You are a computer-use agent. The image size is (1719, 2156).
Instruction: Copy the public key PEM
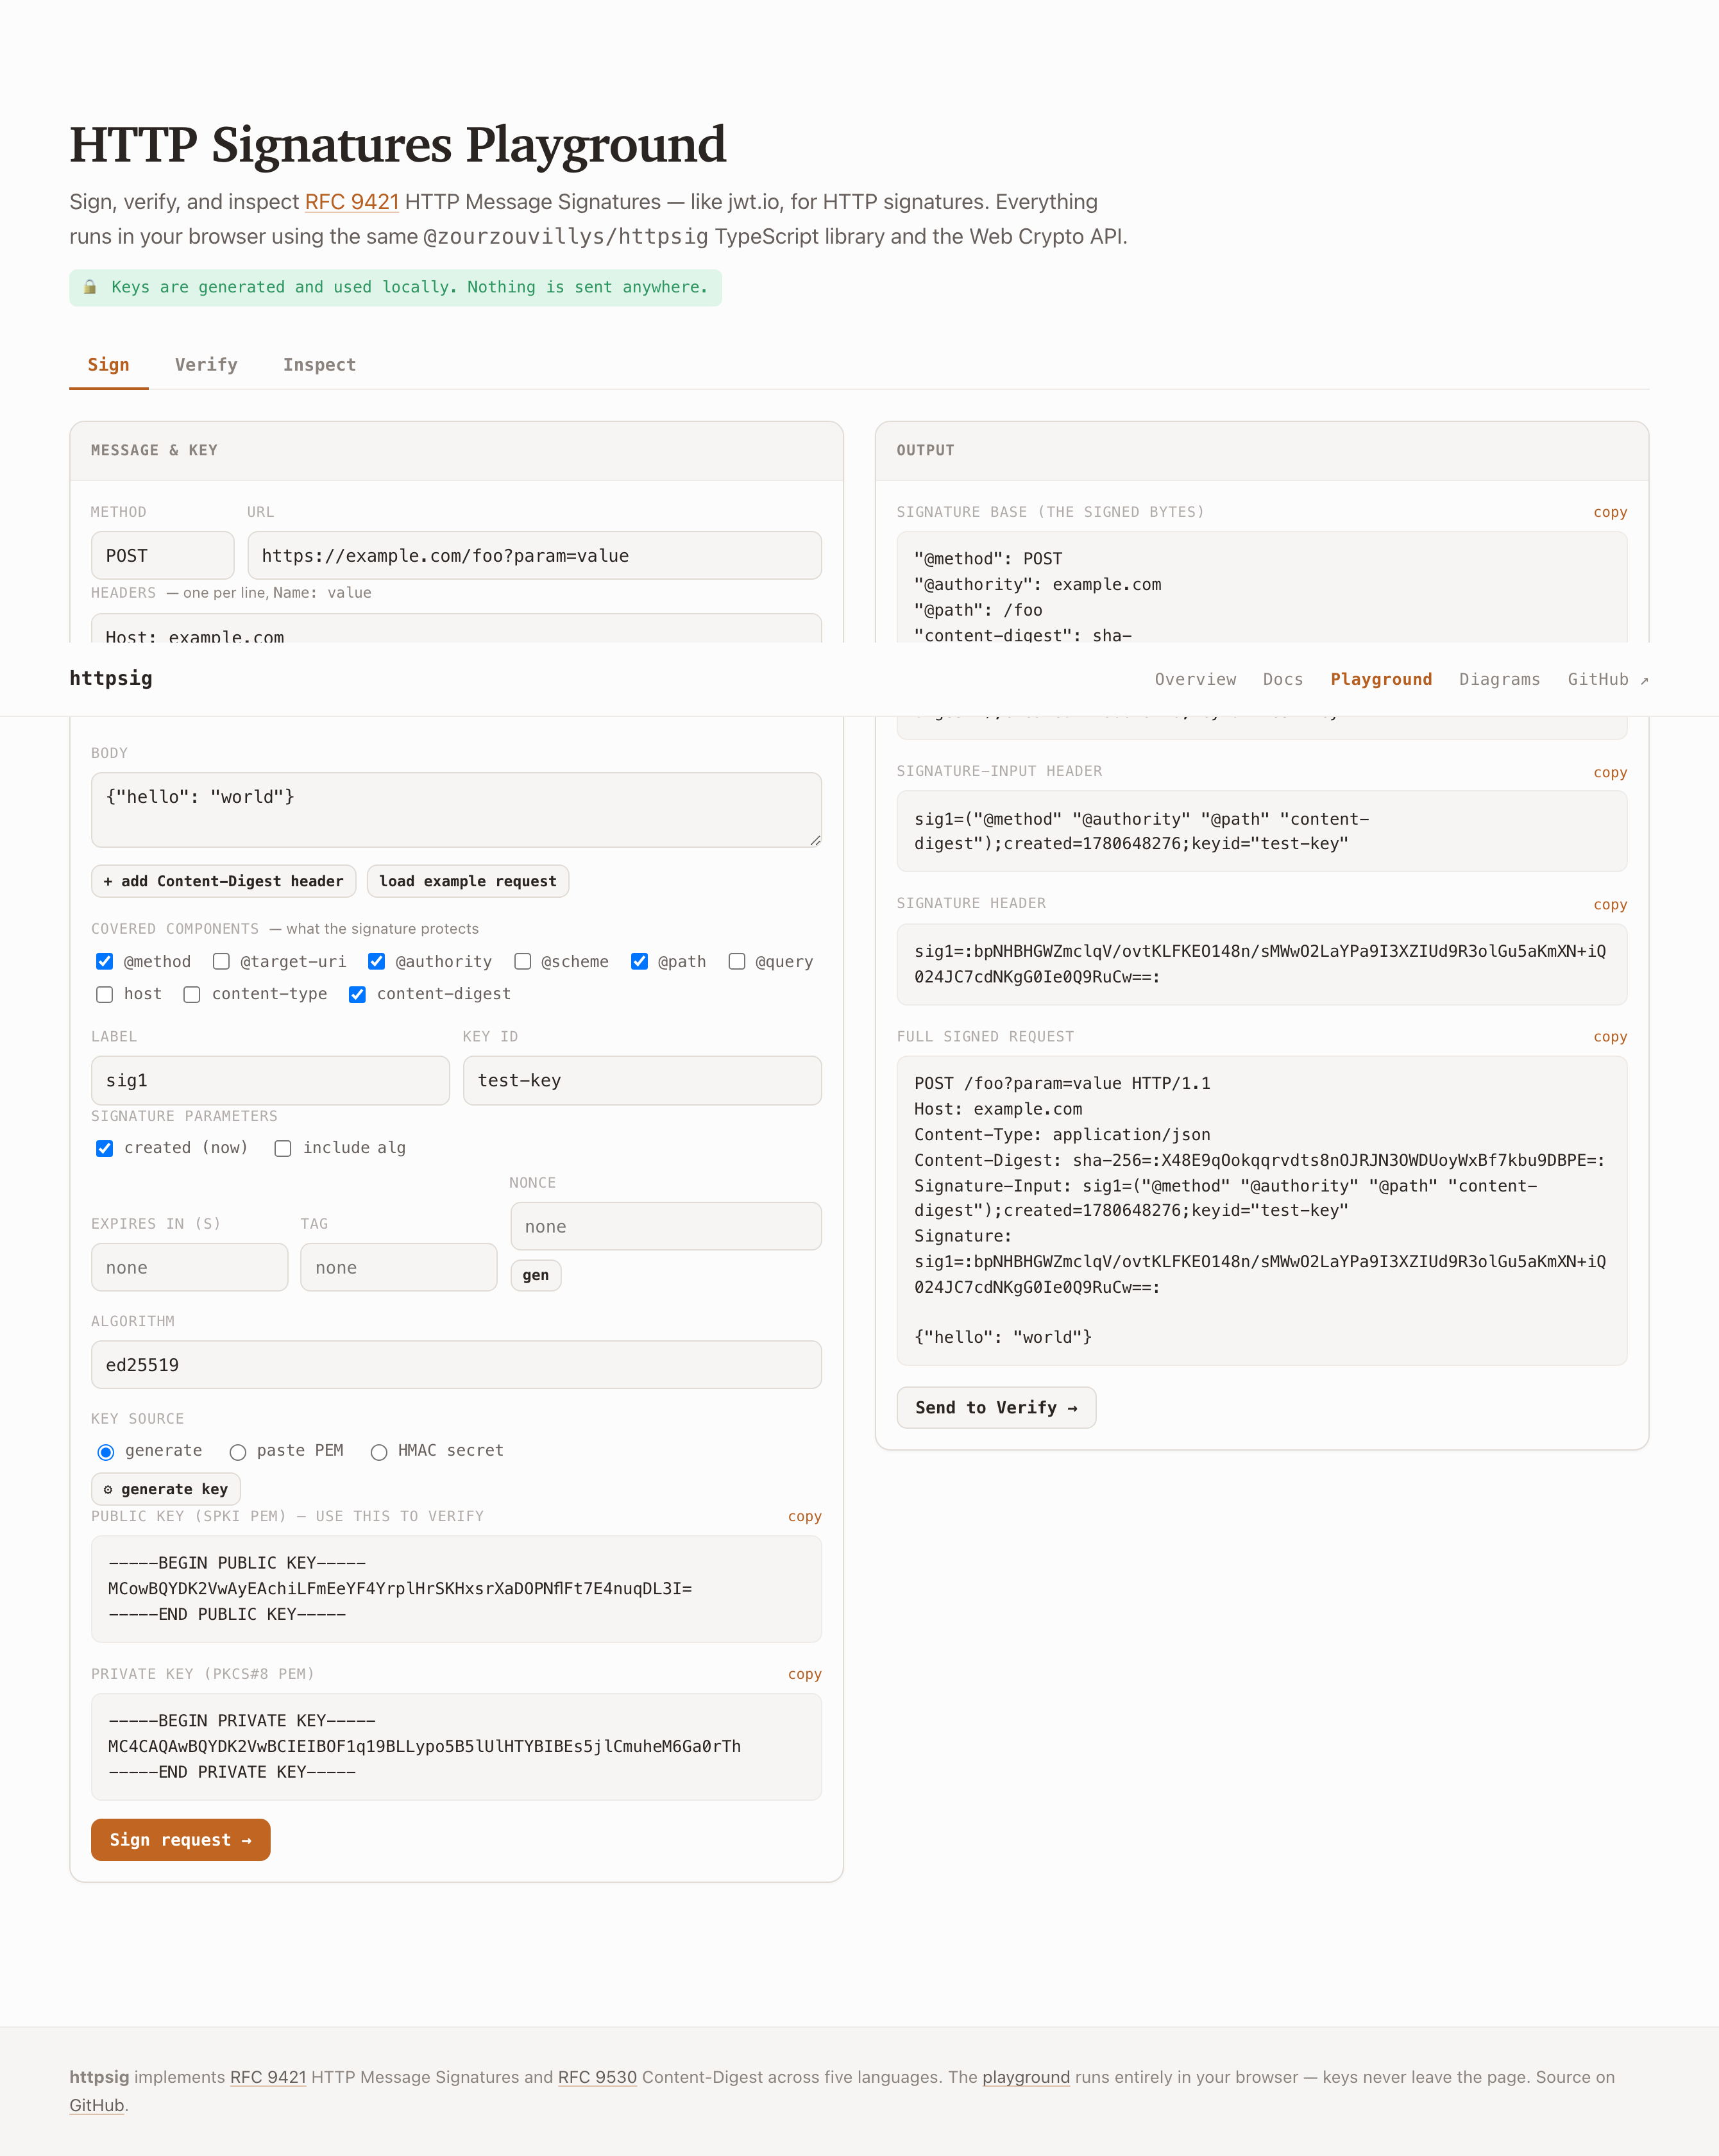(804, 1516)
